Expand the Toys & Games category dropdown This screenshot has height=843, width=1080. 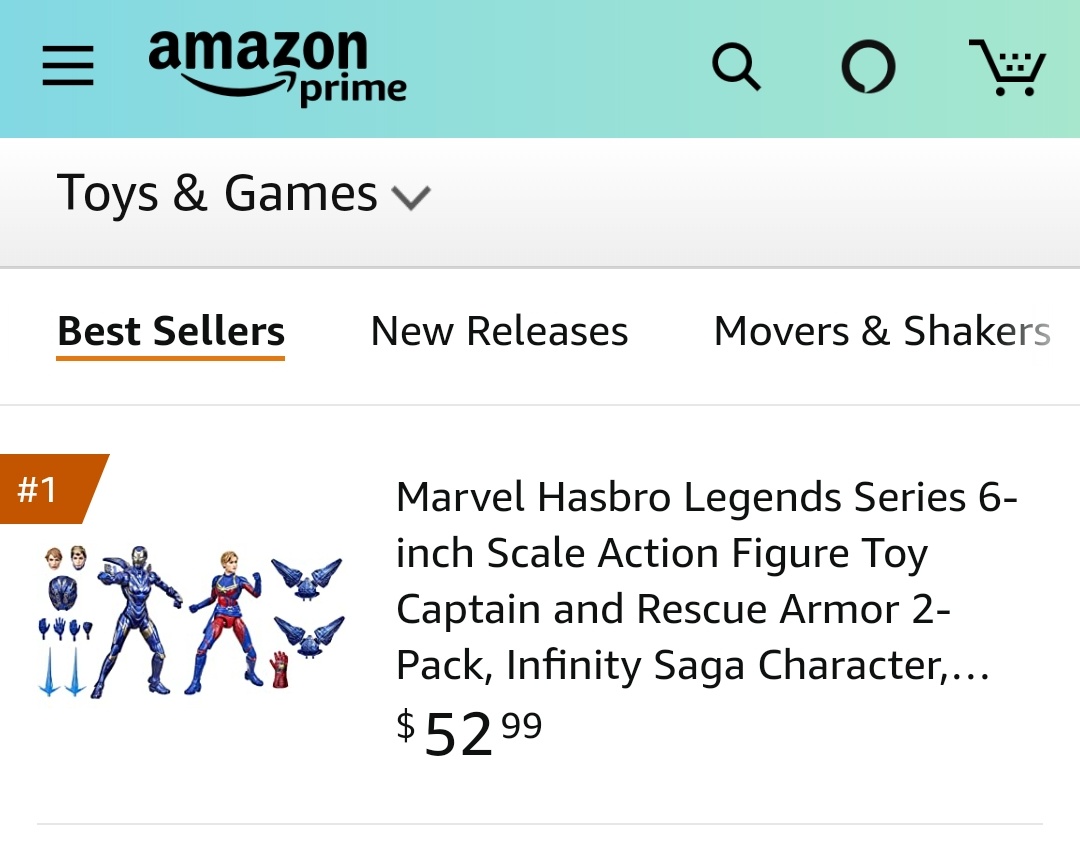[x=217, y=193]
